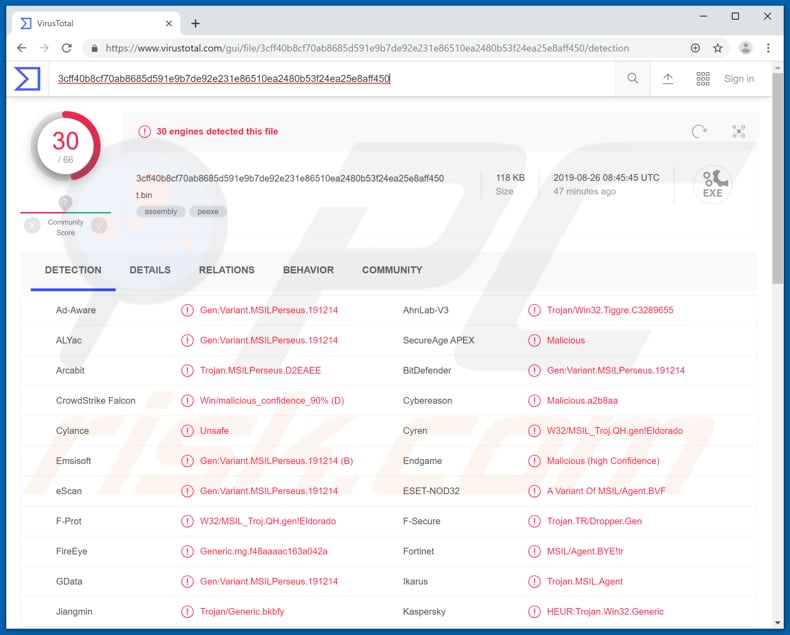The image size is (790, 635).
Task: Click warning icon in Ad-Aware row
Action: [x=187, y=310]
